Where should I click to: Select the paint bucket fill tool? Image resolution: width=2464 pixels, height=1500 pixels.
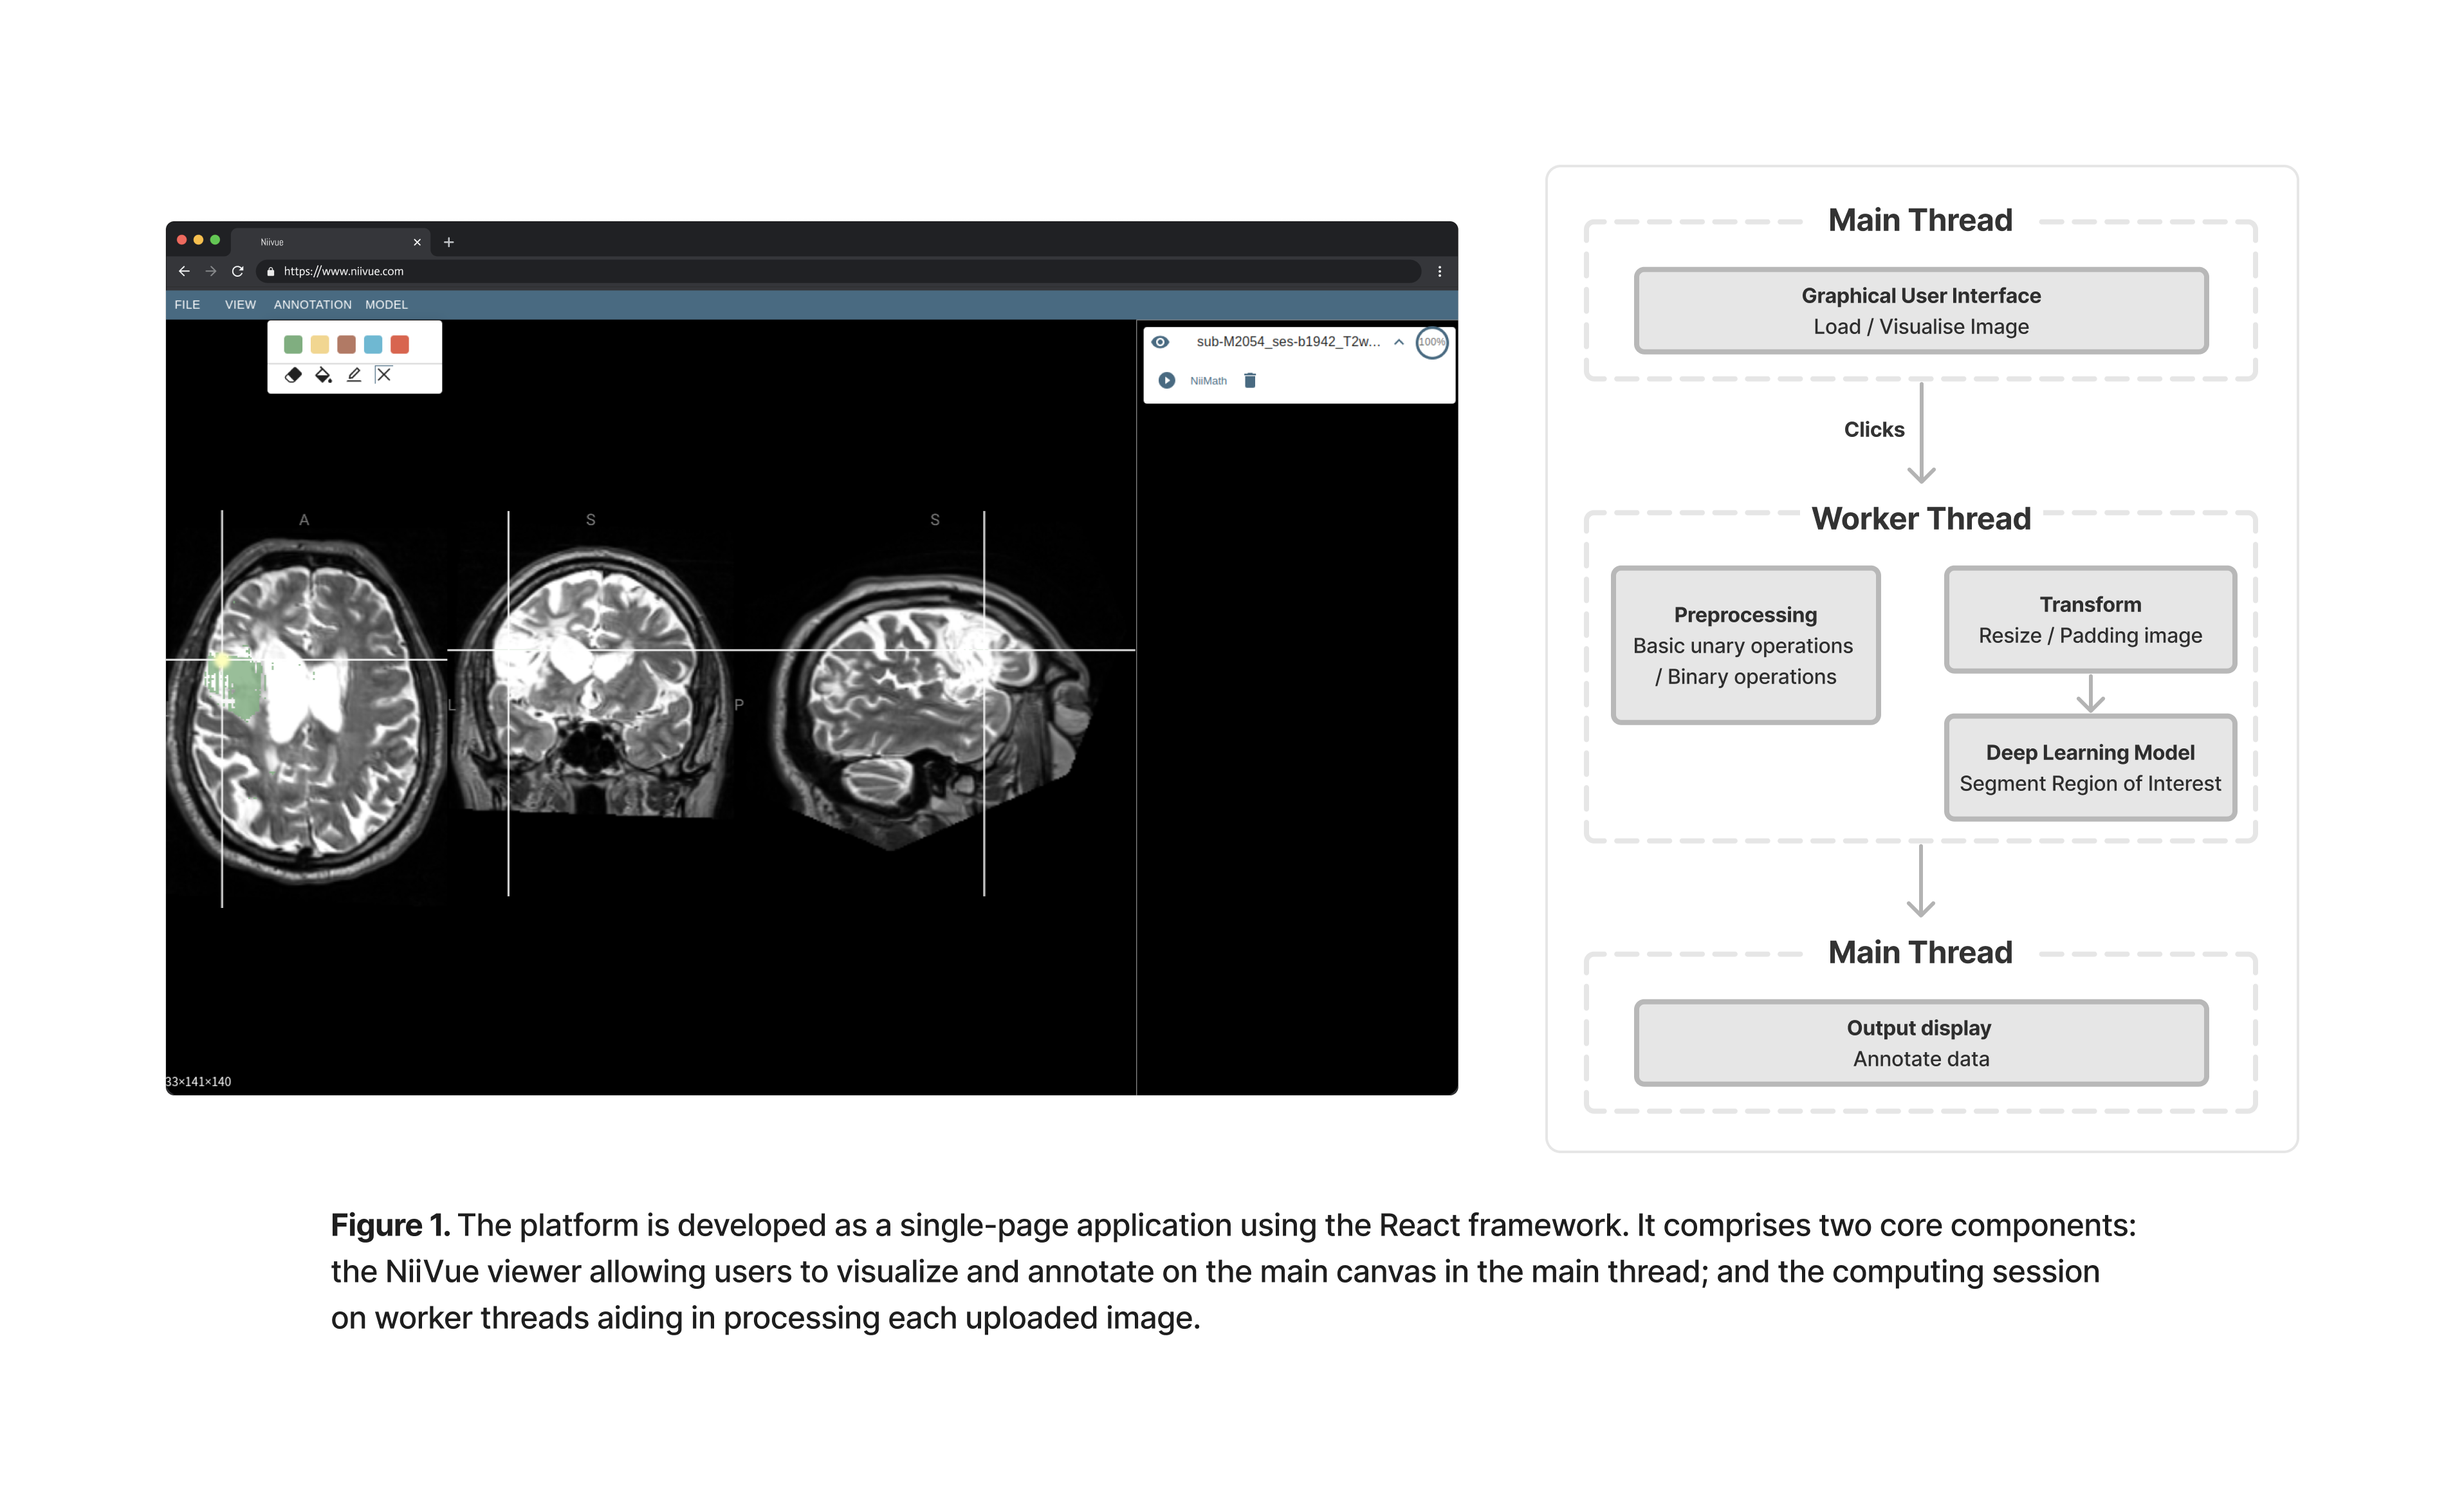pos(323,375)
